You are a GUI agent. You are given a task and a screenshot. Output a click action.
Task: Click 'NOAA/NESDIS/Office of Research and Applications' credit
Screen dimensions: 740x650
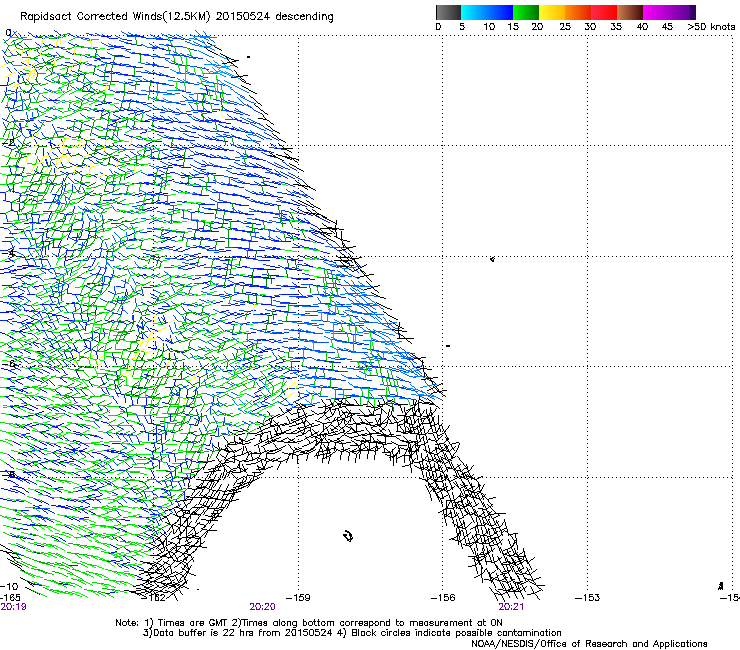(589, 644)
